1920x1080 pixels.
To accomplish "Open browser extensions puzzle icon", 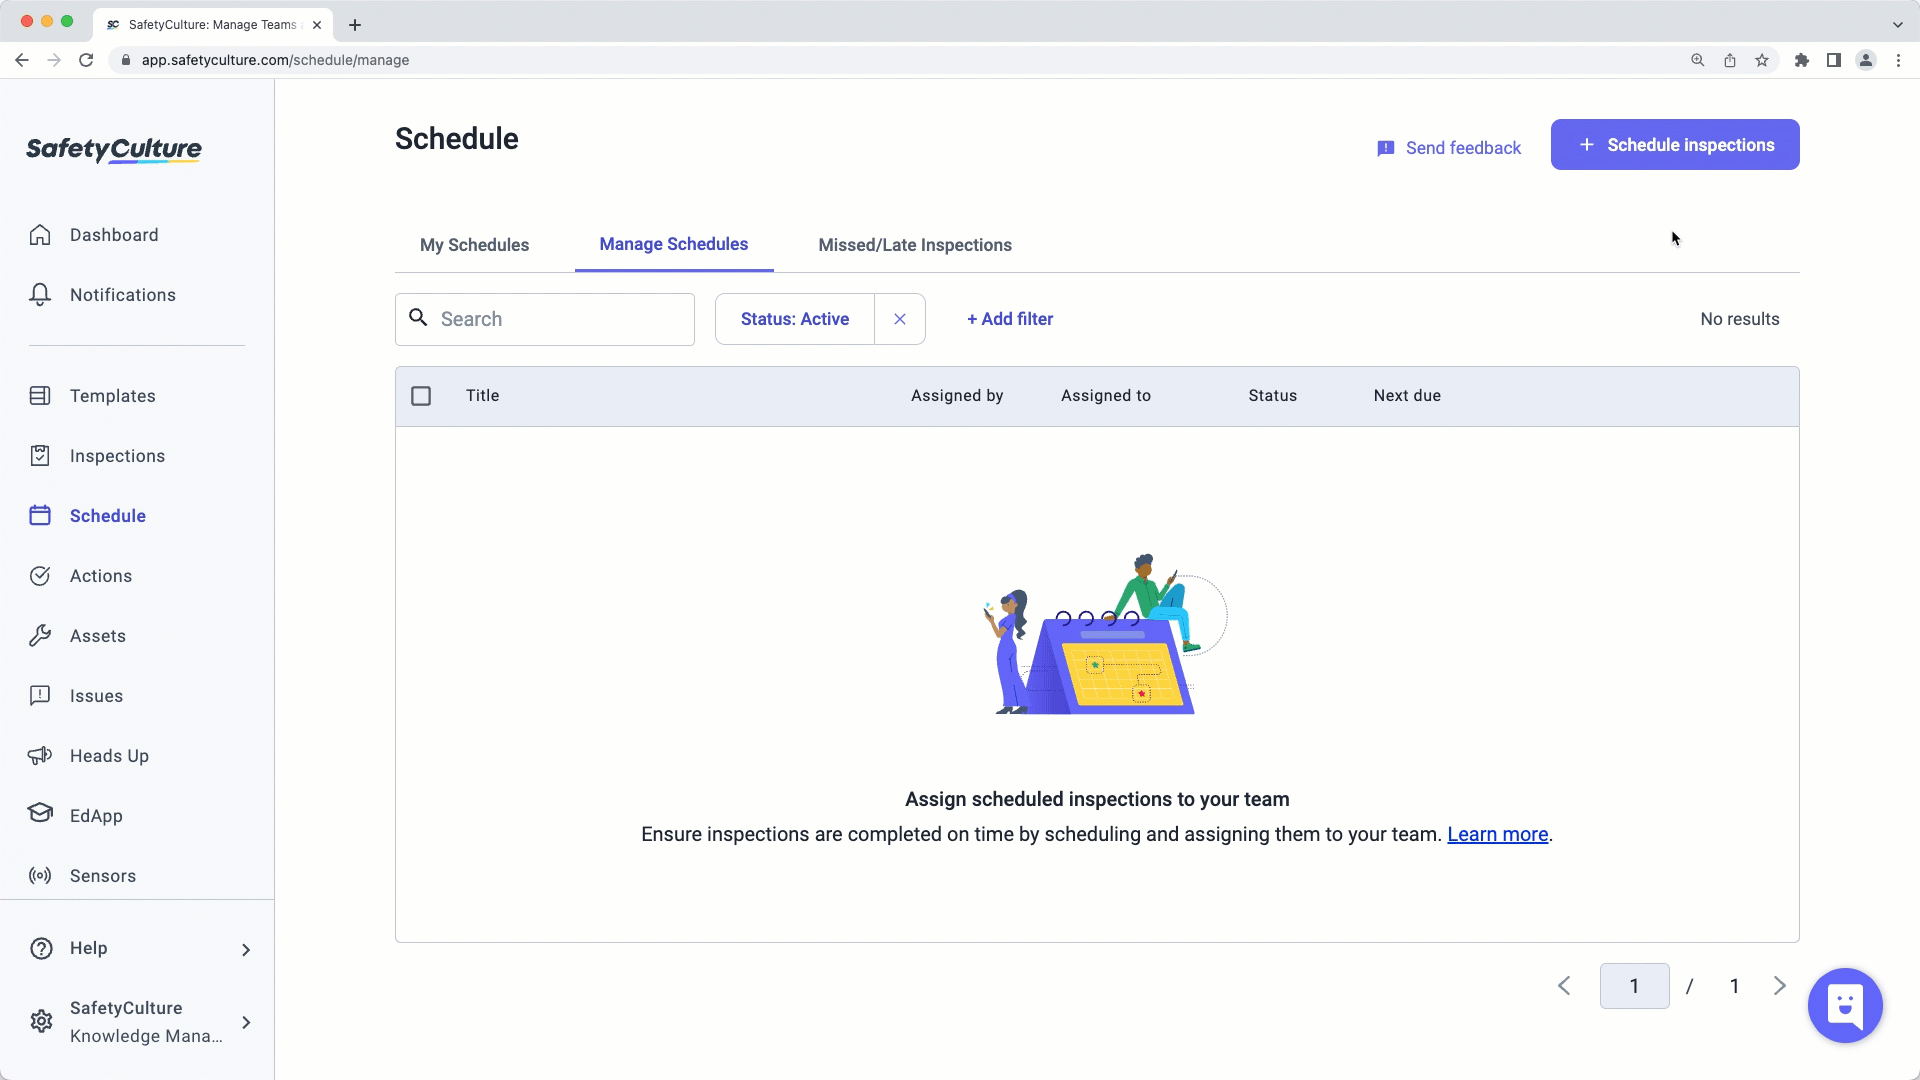I will coord(1802,60).
